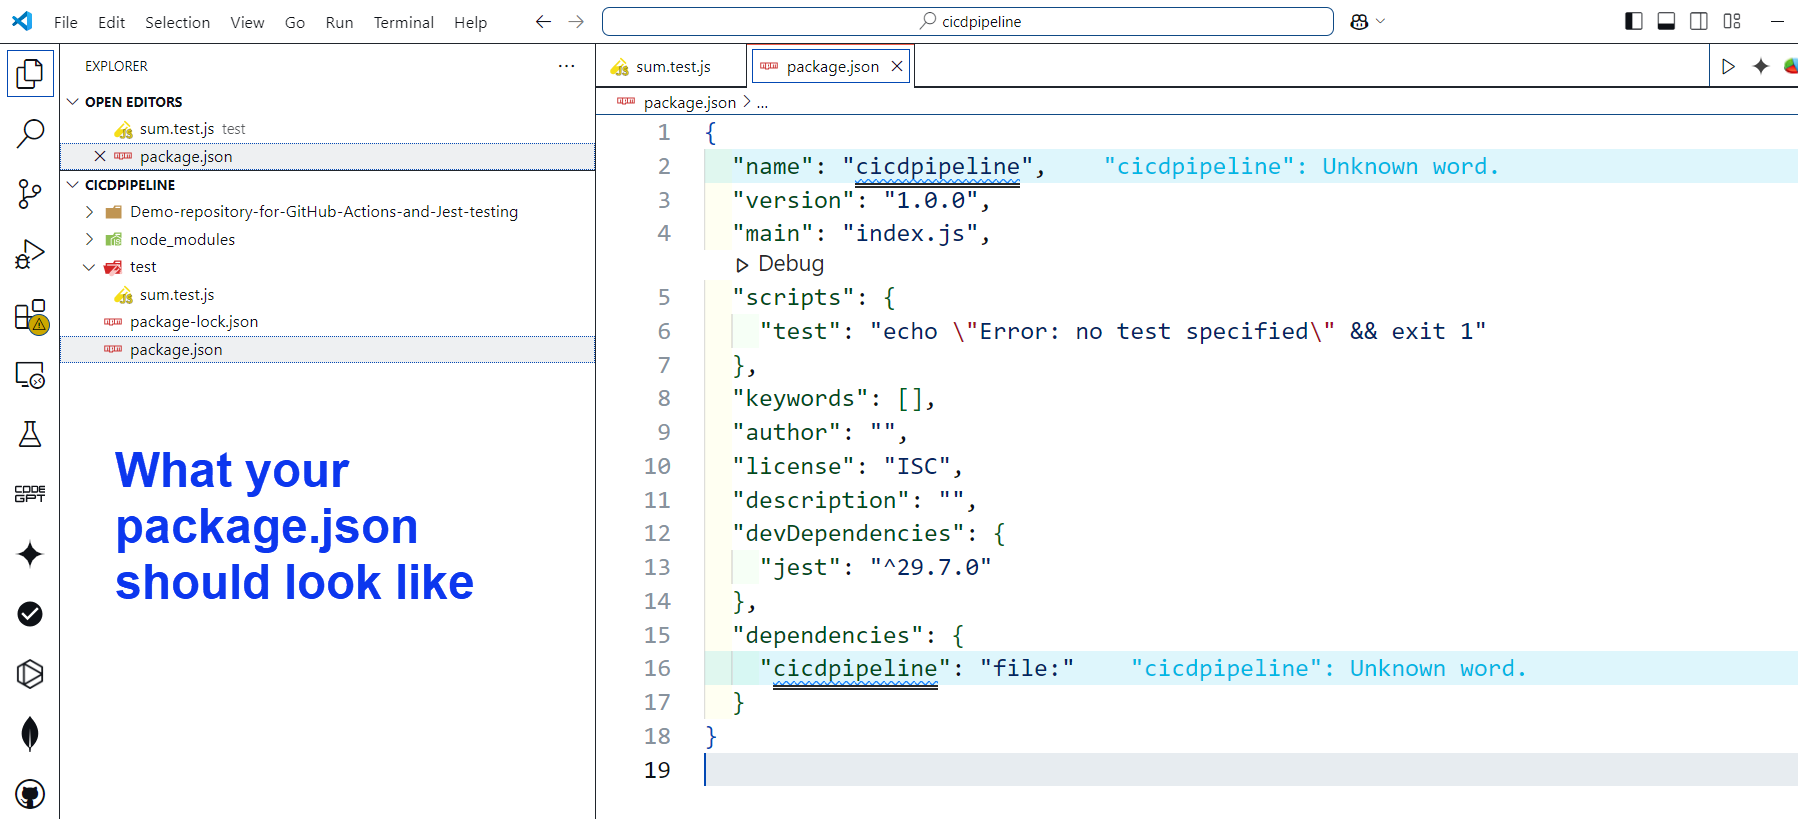The image size is (1798, 819).
Task: Toggle the secondary side bar
Action: click(x=1699, y=21)
